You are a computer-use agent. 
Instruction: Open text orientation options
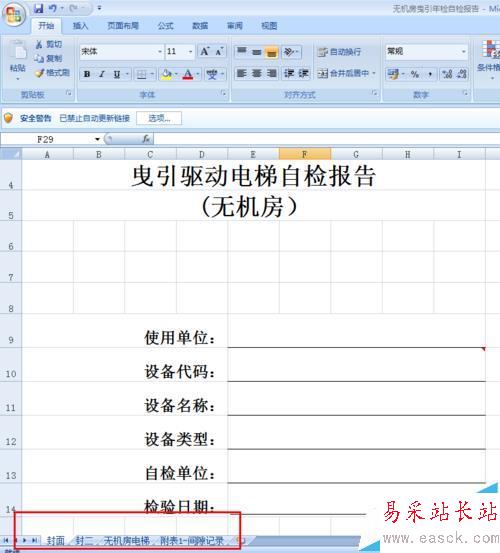pos(291,51)
